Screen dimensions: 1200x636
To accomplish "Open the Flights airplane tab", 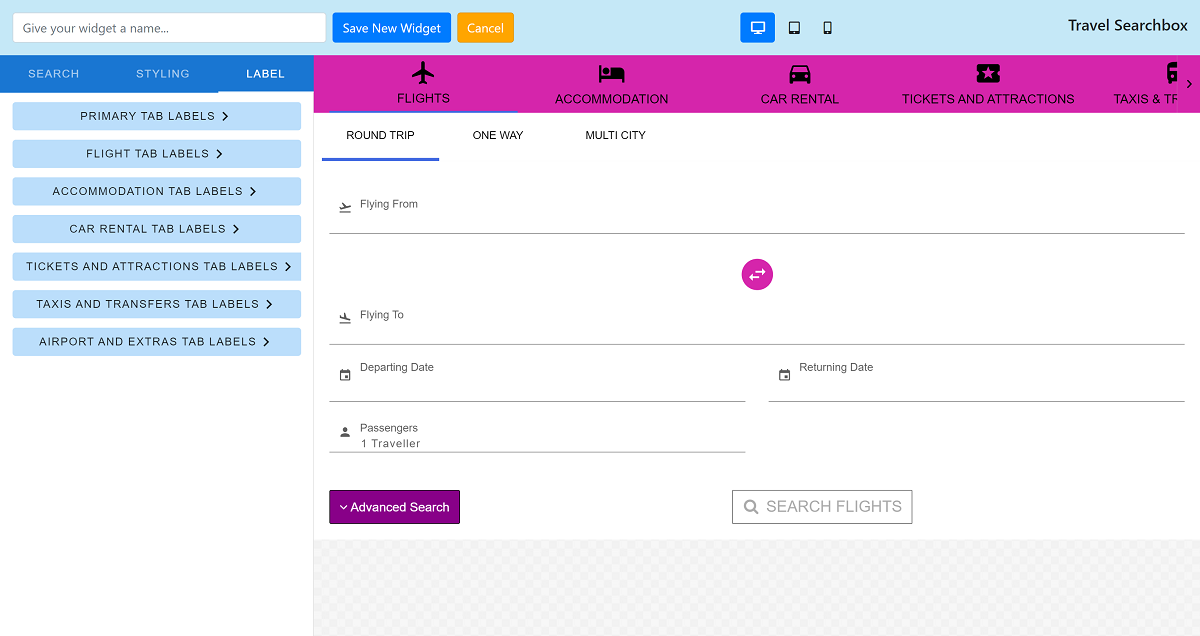I will [x=423, y=84].
